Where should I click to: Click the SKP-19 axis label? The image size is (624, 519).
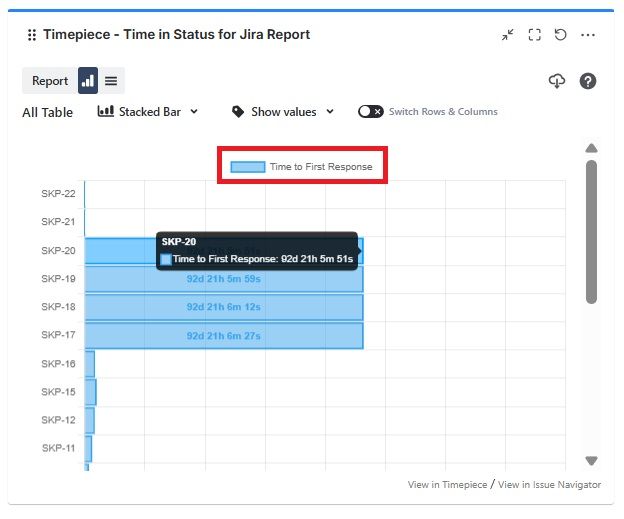tap(58, 279)
